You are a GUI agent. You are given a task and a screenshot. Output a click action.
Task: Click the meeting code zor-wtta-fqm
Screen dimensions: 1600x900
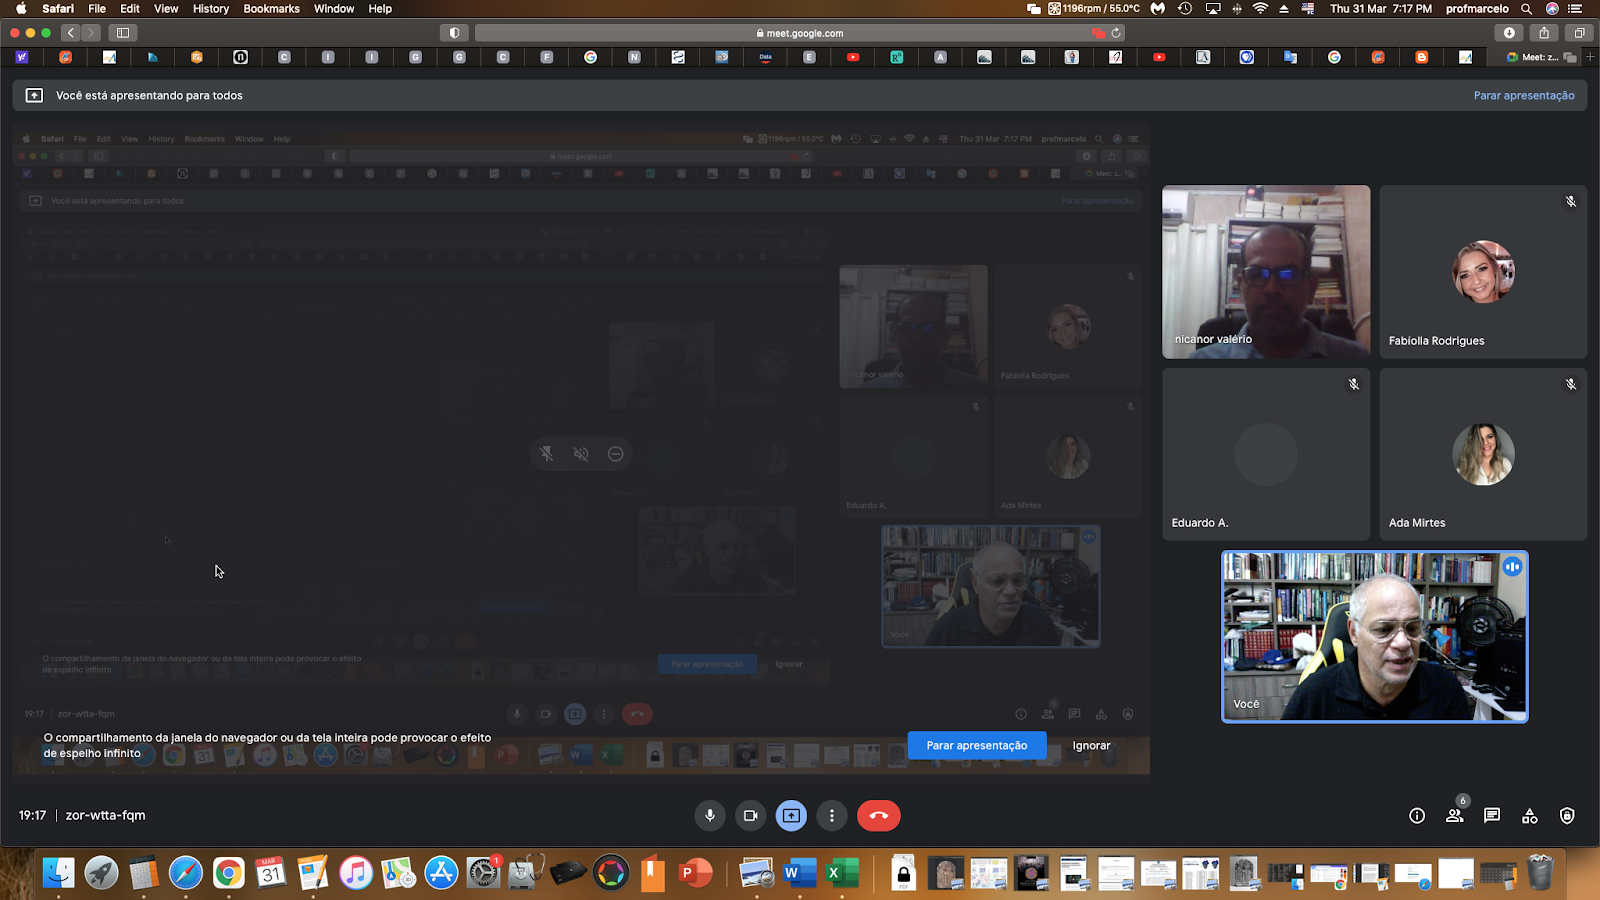[106, 815]
